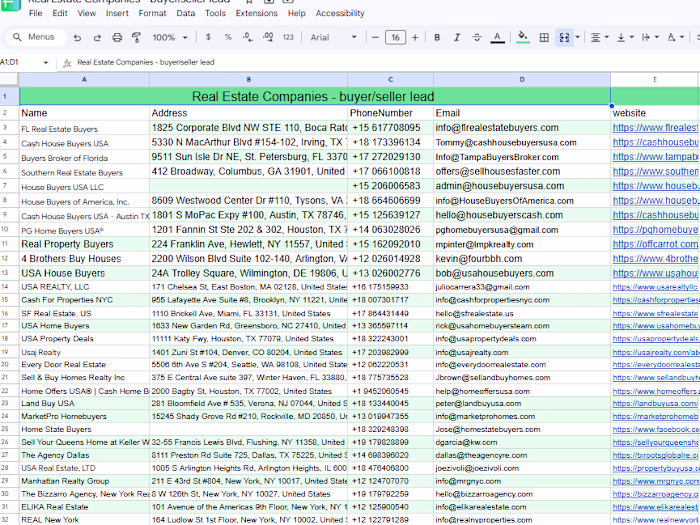
Task: Toggle strikethrough formatting
Action: pos(477,38)
